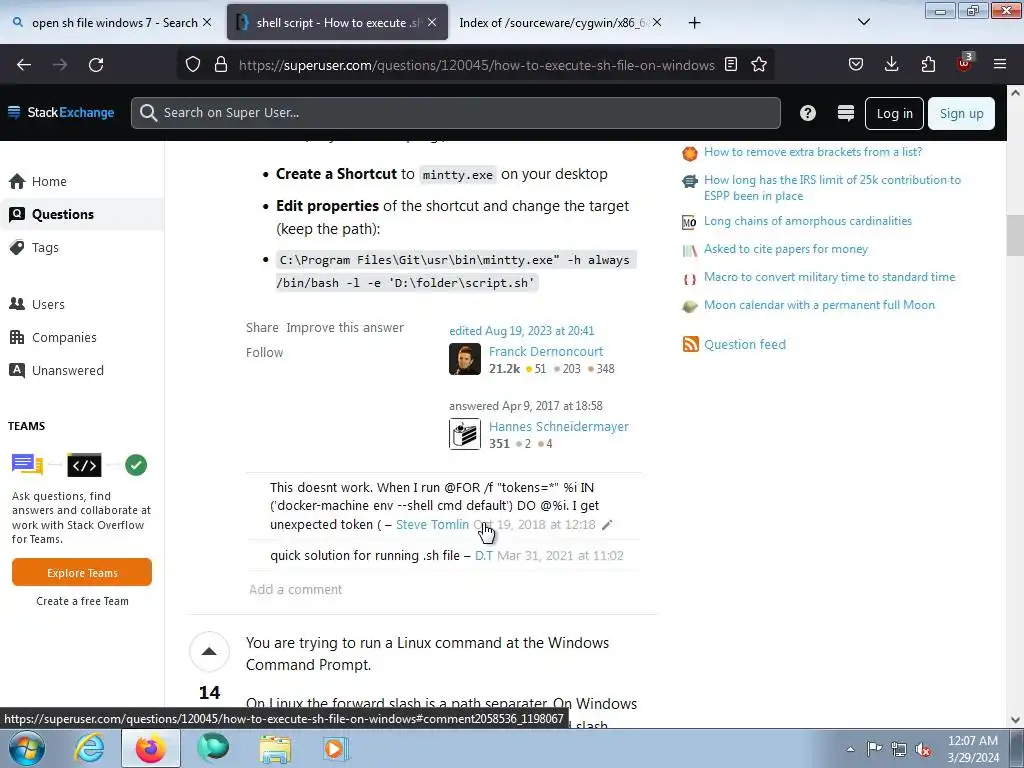Image resolution: width=1024 pixels, height=768 pixels.
Task: Open 'Macro to convert military time' link
Action: tap(829, 277)
